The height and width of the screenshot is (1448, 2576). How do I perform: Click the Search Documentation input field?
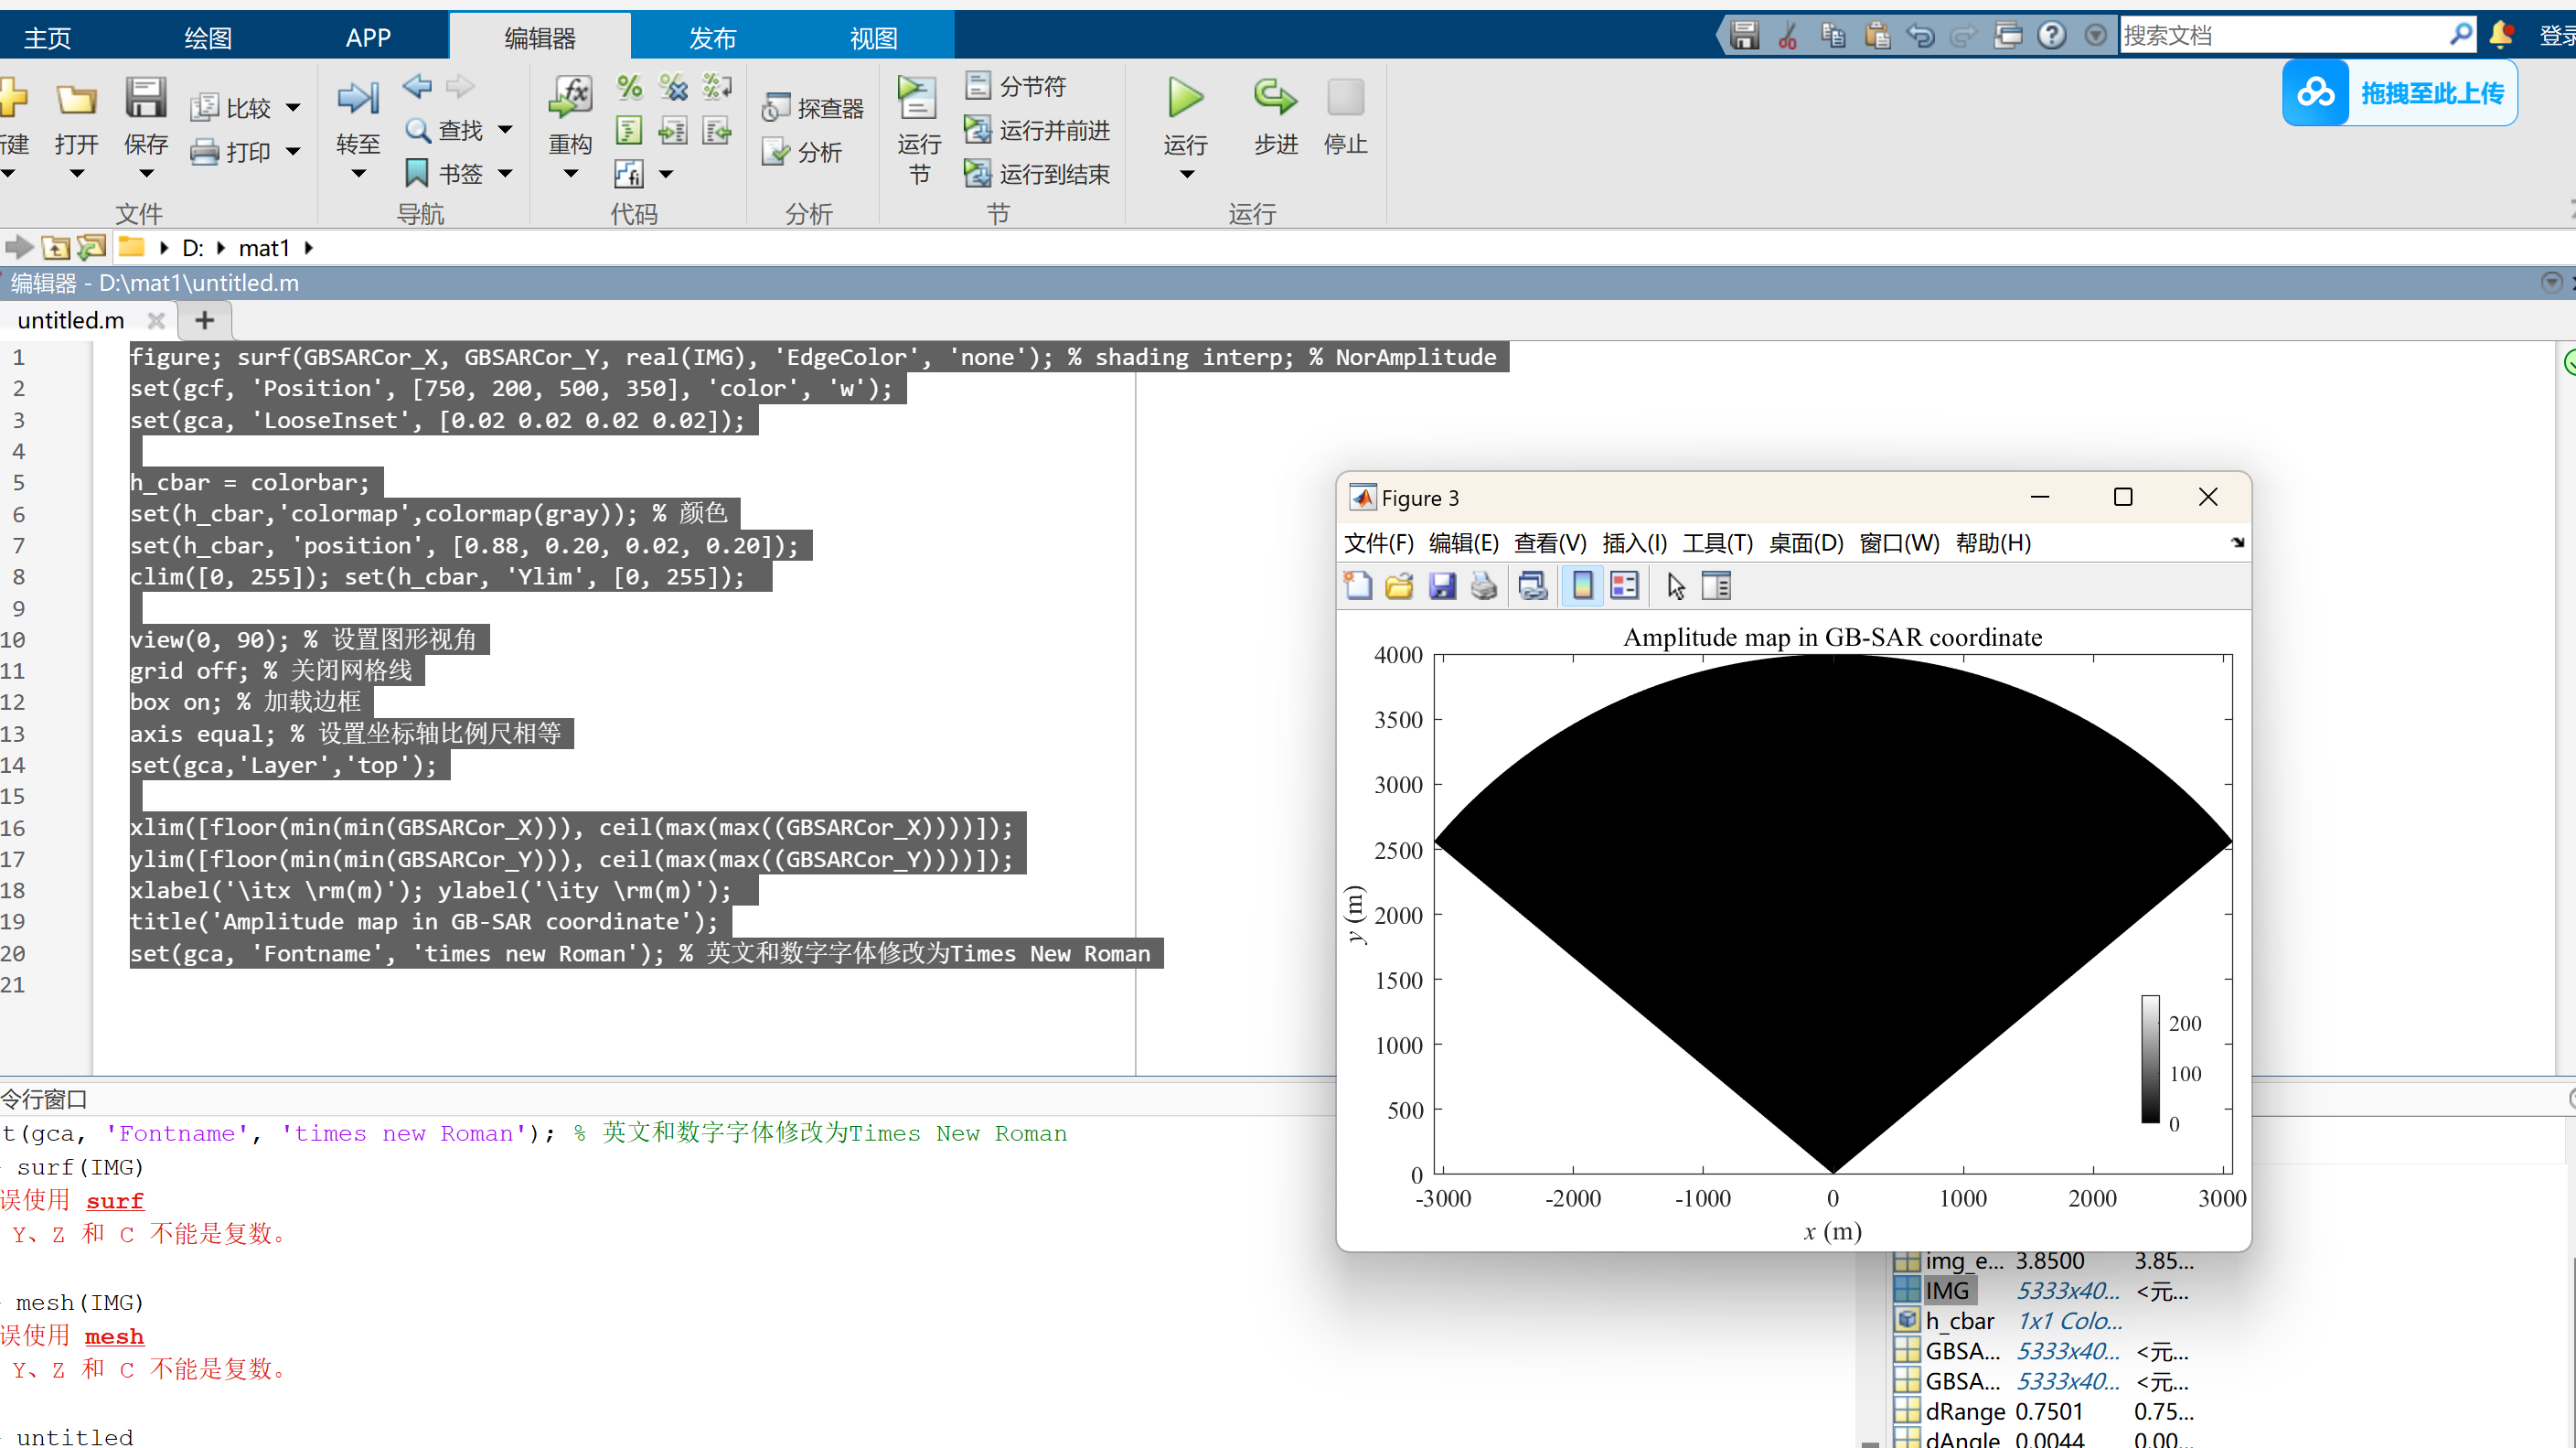click(2280, 36)
